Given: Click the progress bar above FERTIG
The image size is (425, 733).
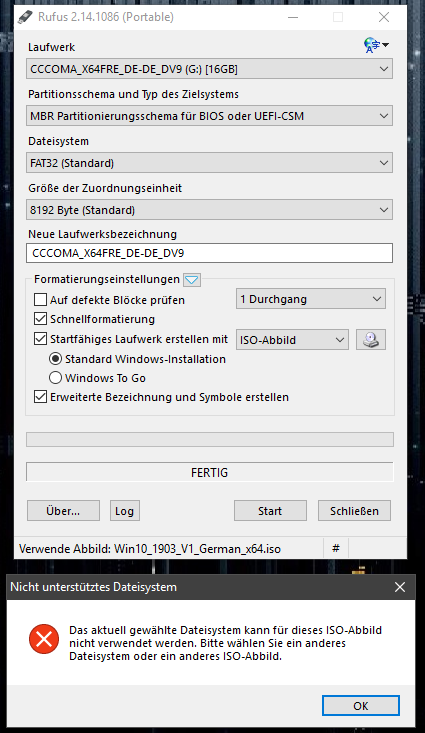Looking at the screenshot, I should 209,440.
